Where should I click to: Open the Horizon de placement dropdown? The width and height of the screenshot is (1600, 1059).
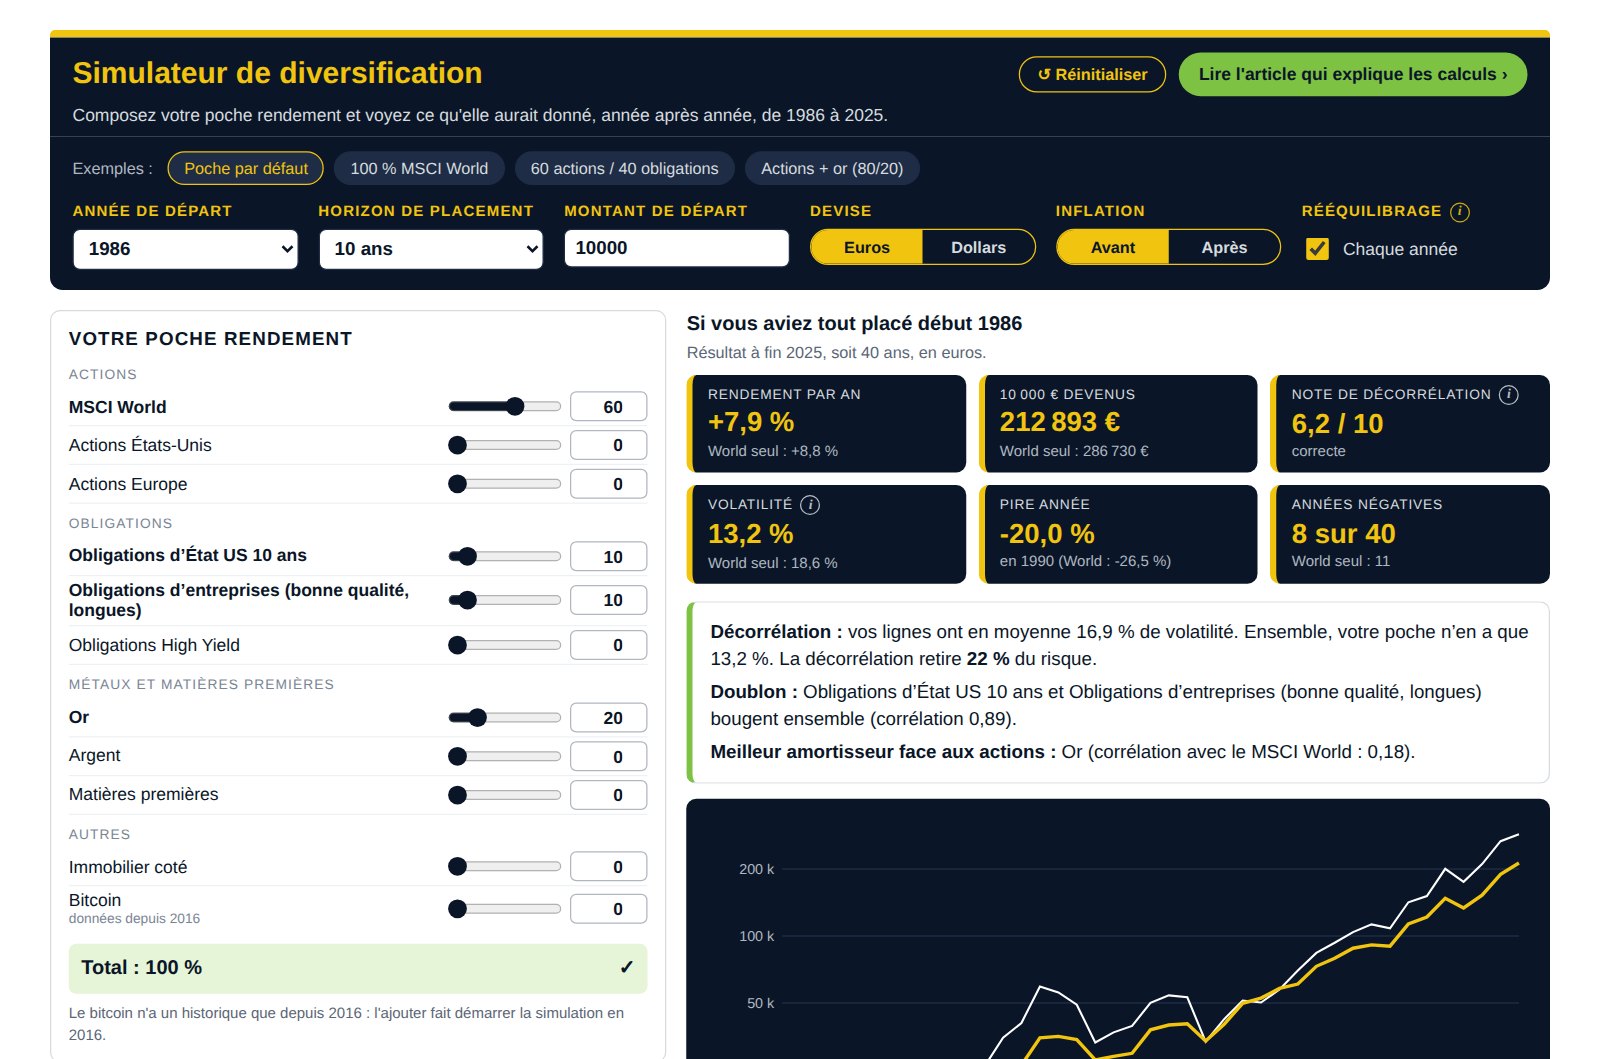coord(431,249)
